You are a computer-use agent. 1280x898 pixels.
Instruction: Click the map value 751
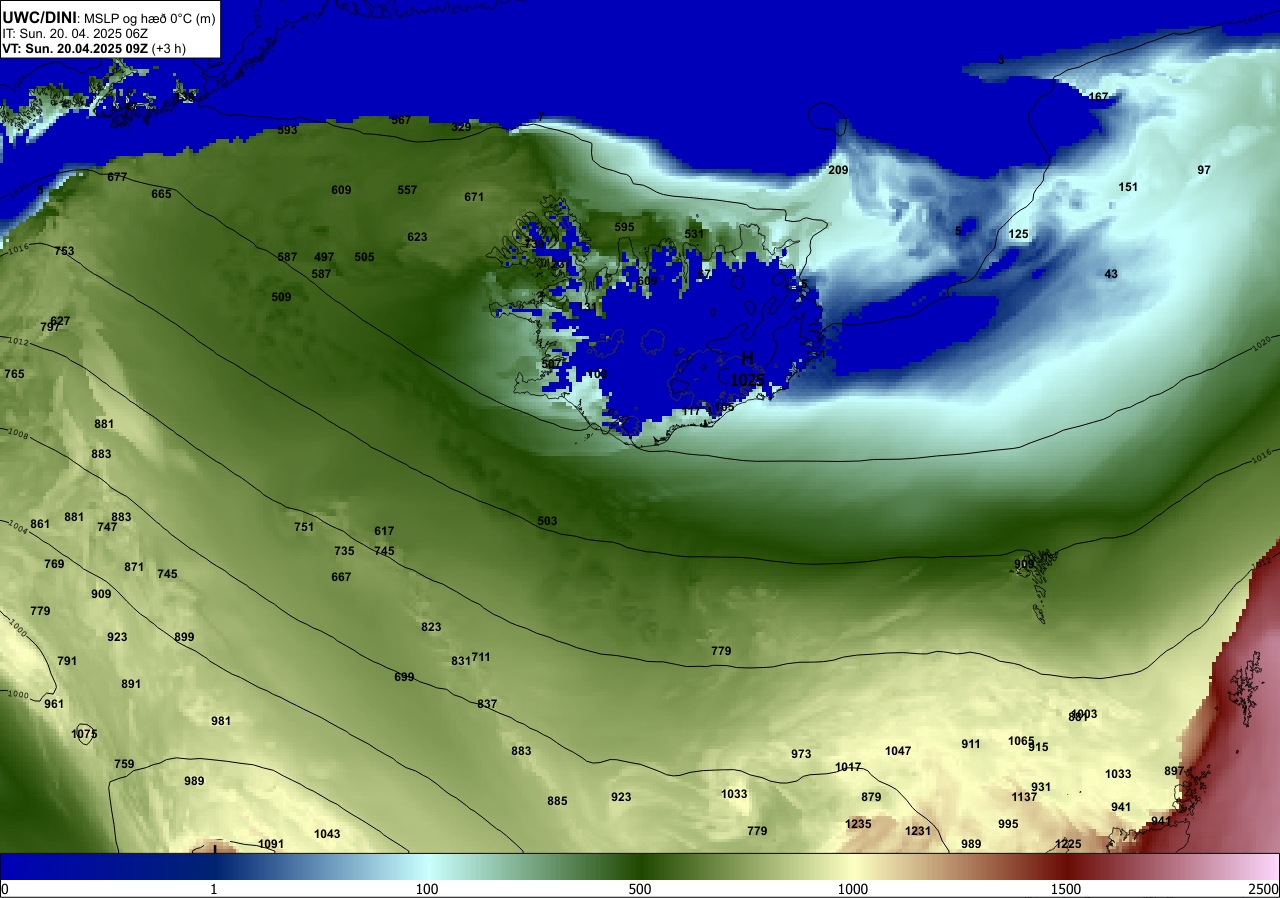click(x=304, y=527)
